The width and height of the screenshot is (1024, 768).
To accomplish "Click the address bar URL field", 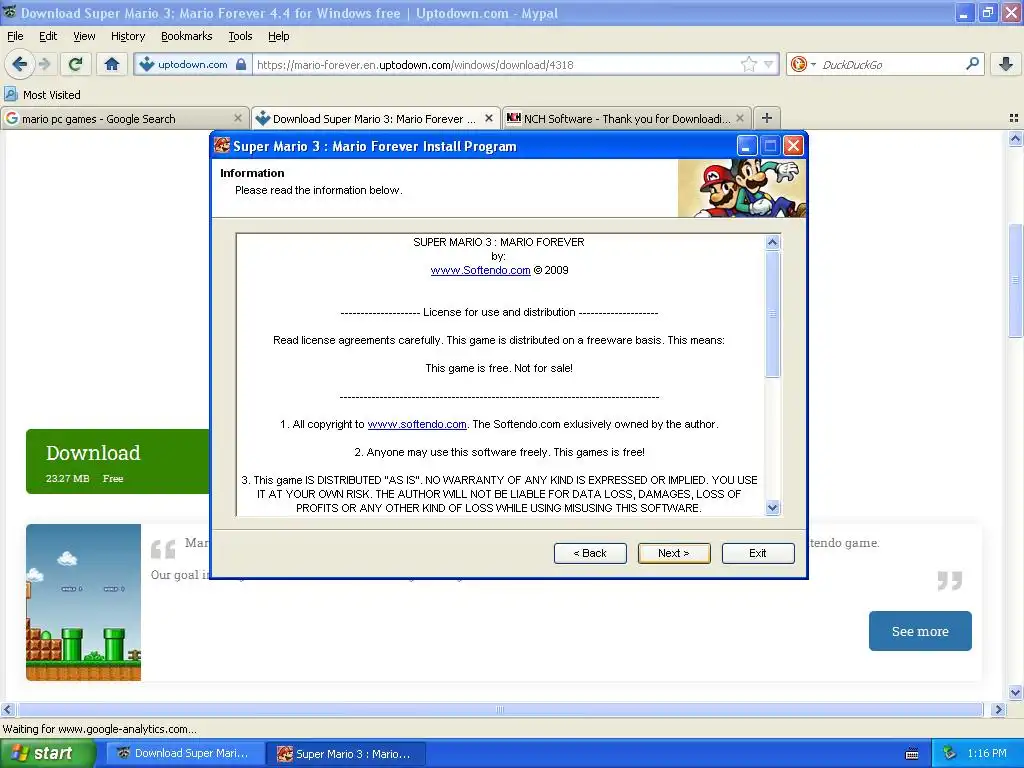I will point(496,65).
